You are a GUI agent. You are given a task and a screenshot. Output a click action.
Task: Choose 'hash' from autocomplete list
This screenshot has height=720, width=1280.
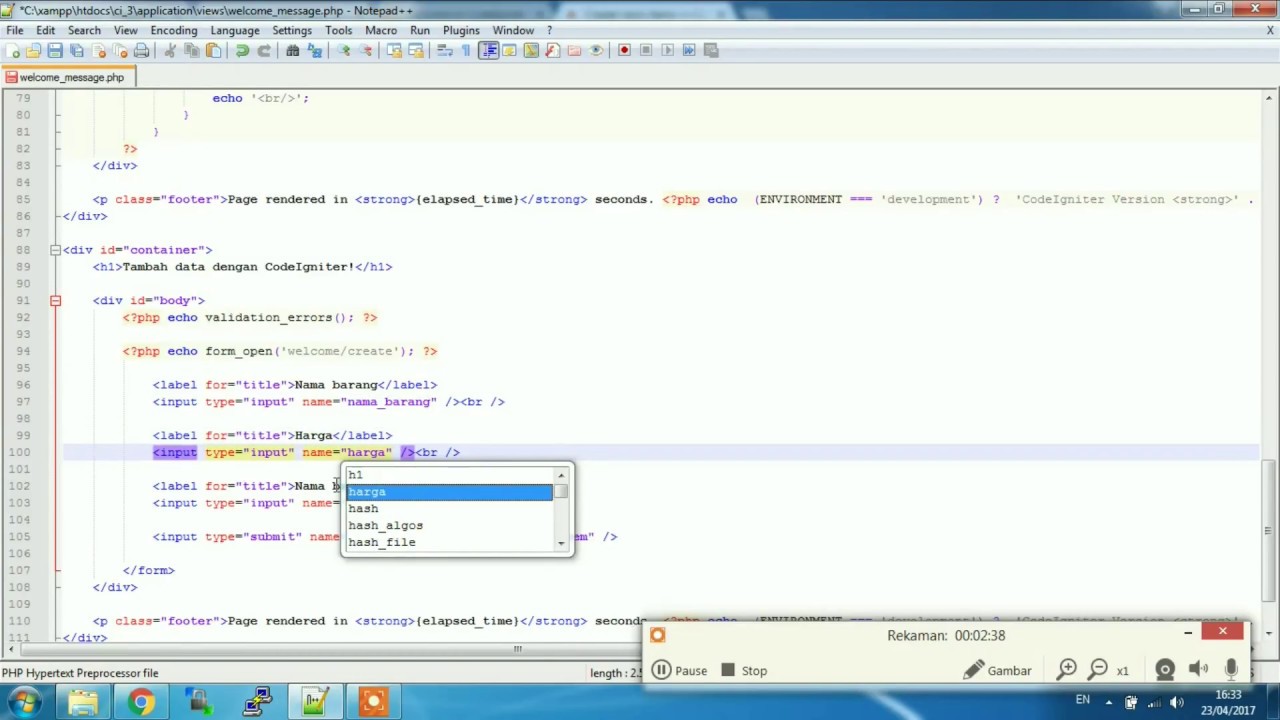[x=449, y=509]
